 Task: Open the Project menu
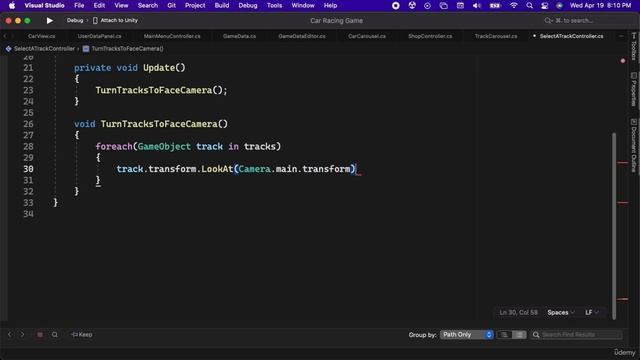click(195, 5)
